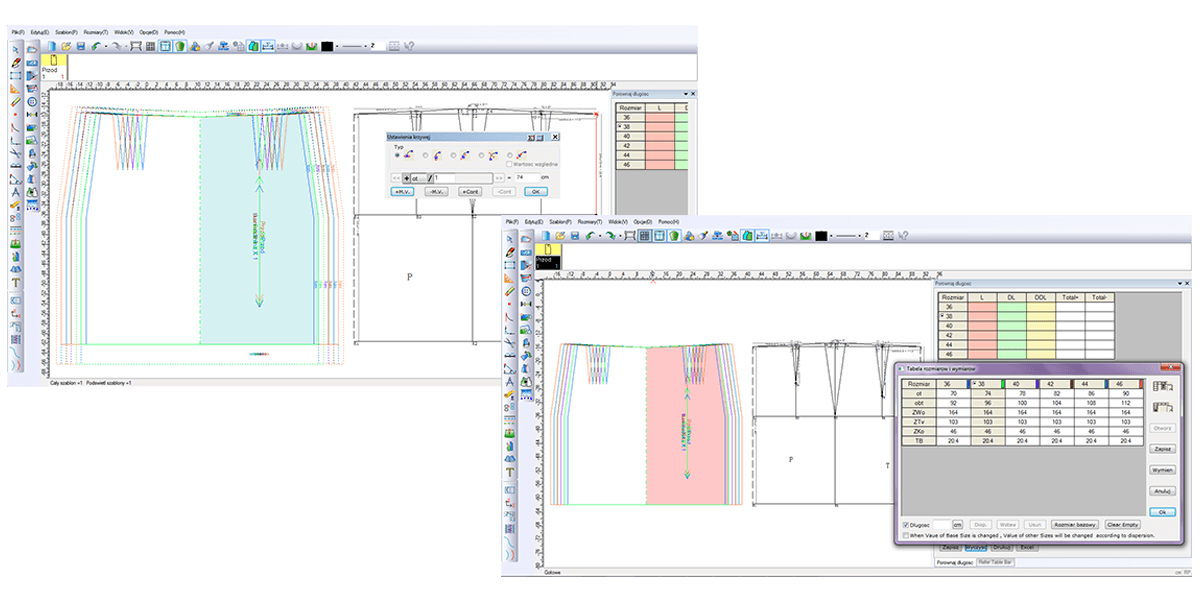1200x600 pixels.
Task: Click Undo arrow in back window toolbar
Action: [x=95, y=46]
